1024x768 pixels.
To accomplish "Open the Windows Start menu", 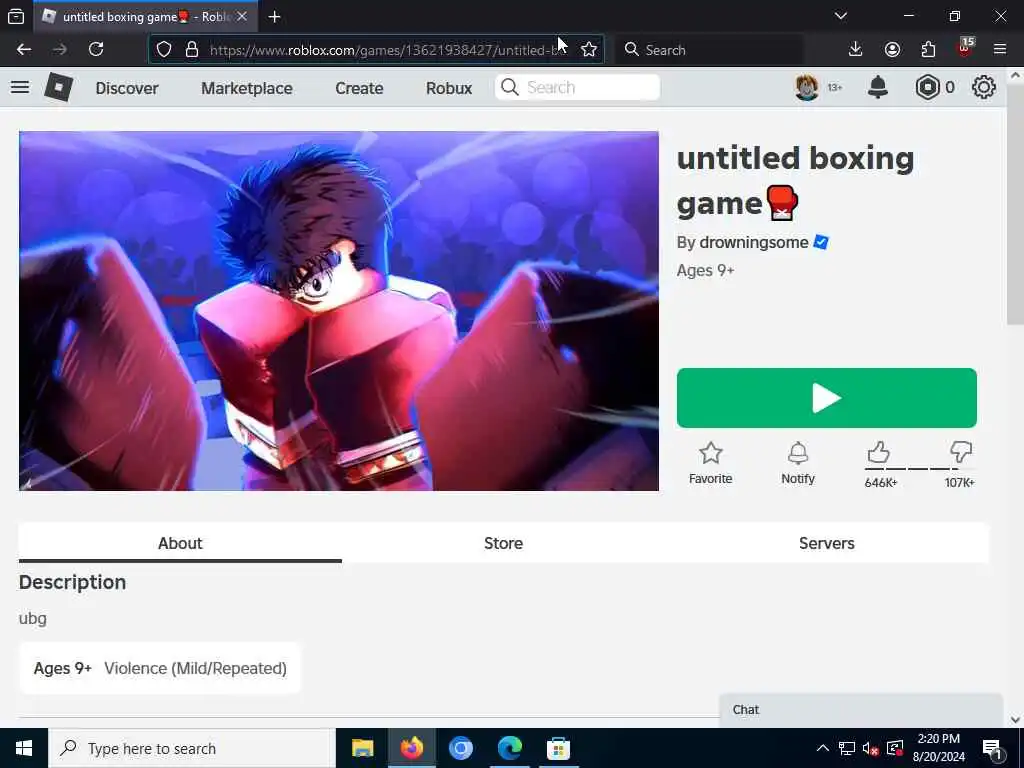I will point(24,748).
